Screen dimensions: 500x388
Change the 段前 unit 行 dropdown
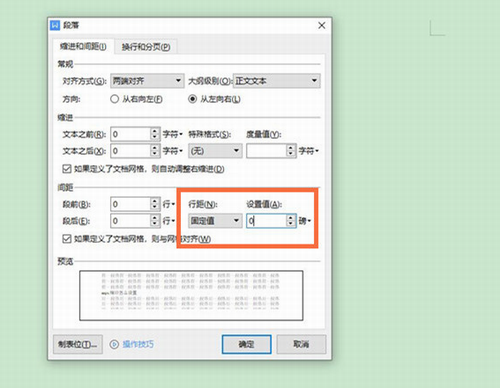(x=169, y=204)
